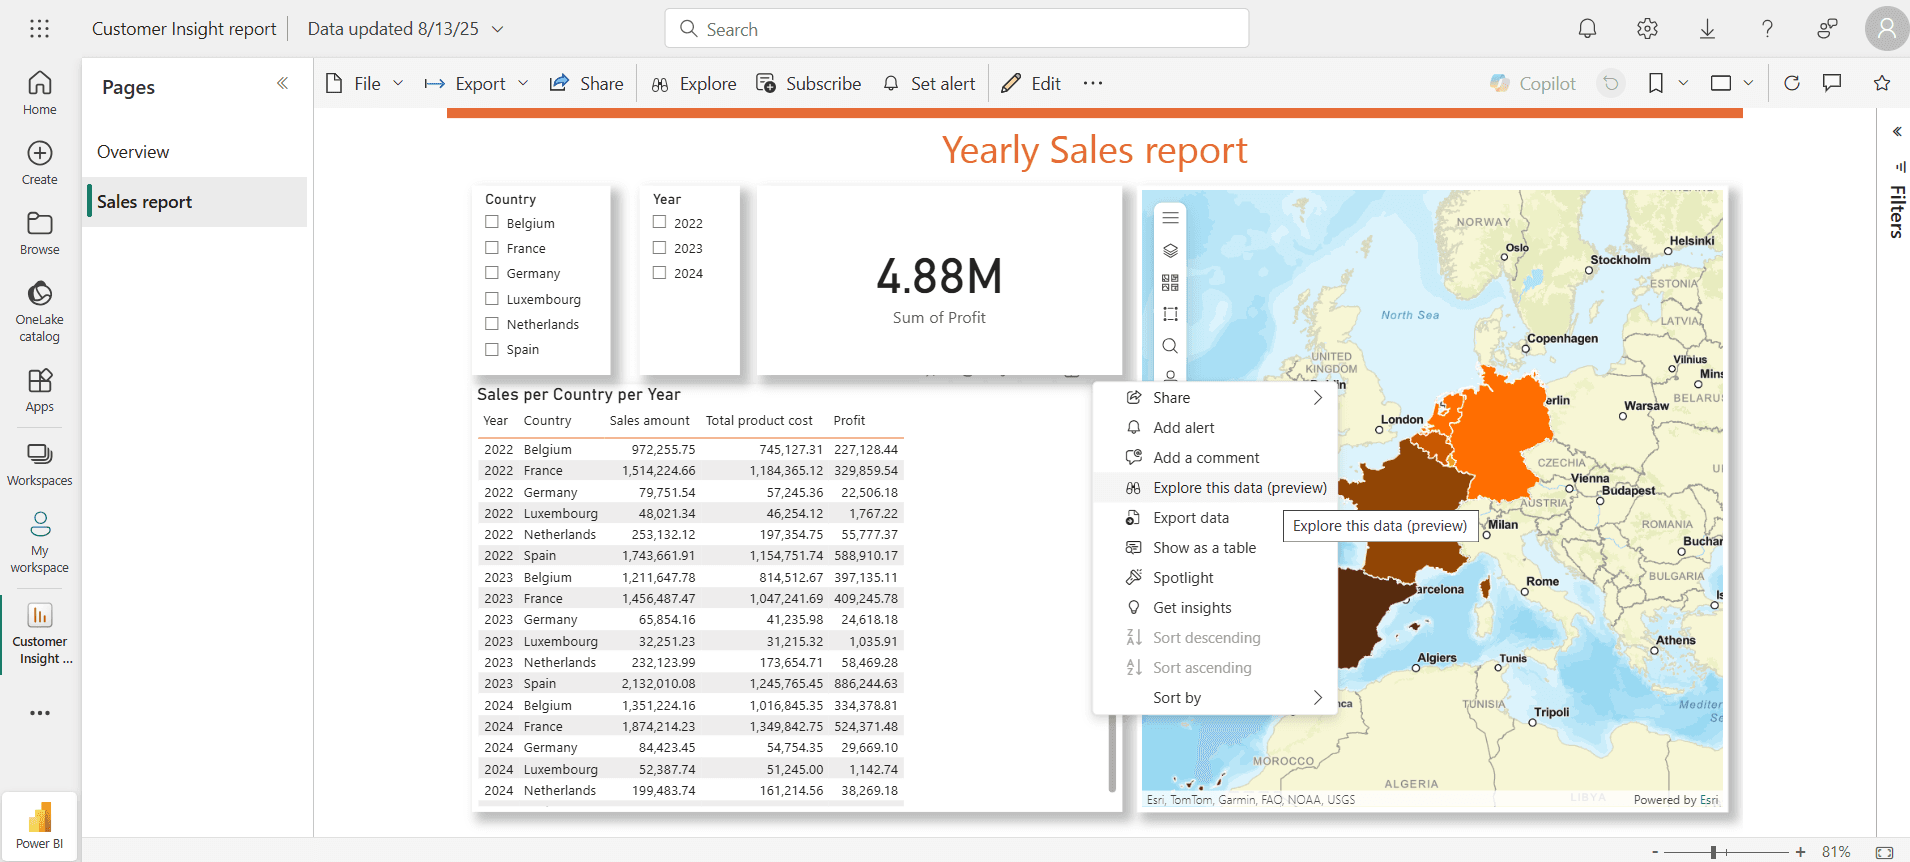Click the more options ellipsis in left navigation
1910x862 pixels.
coord(40,713)
